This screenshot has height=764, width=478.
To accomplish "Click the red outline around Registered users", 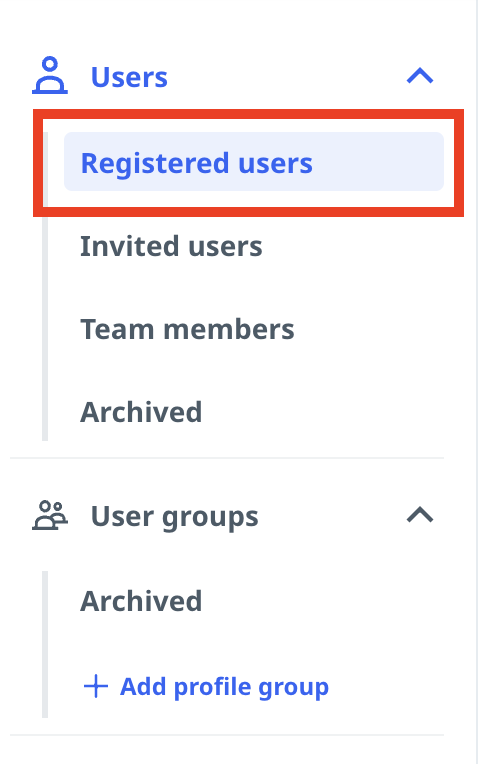I will (249, 115).
